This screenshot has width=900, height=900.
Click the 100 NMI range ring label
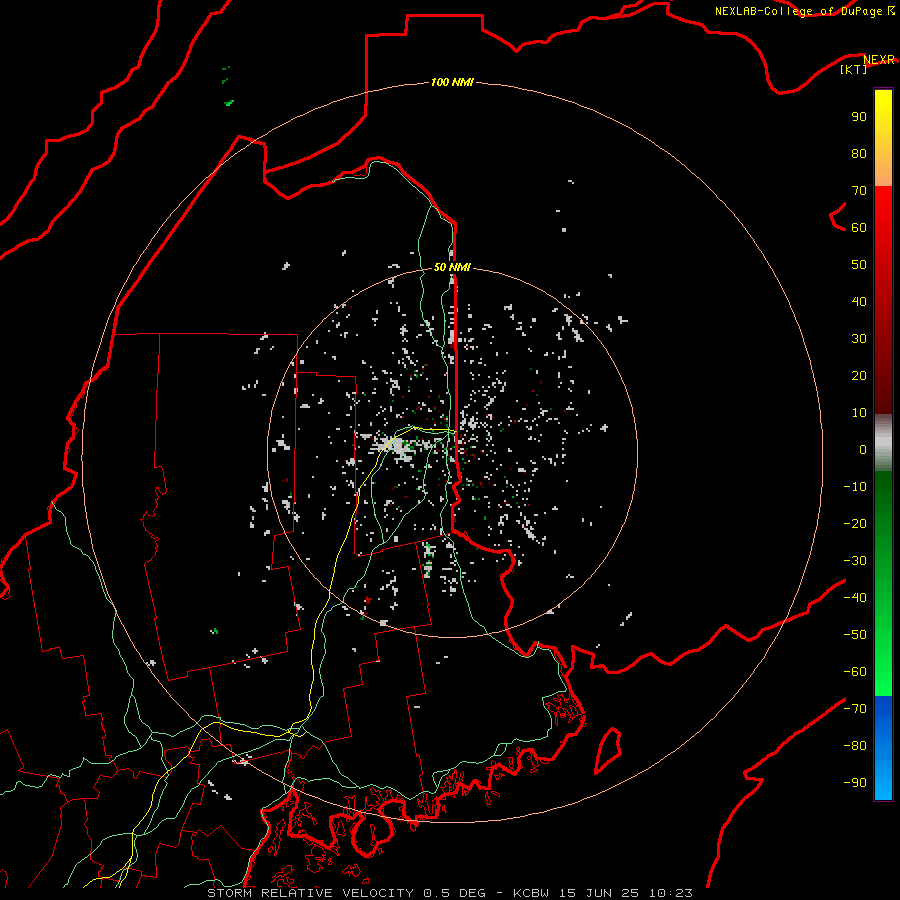tap(452, 82)
